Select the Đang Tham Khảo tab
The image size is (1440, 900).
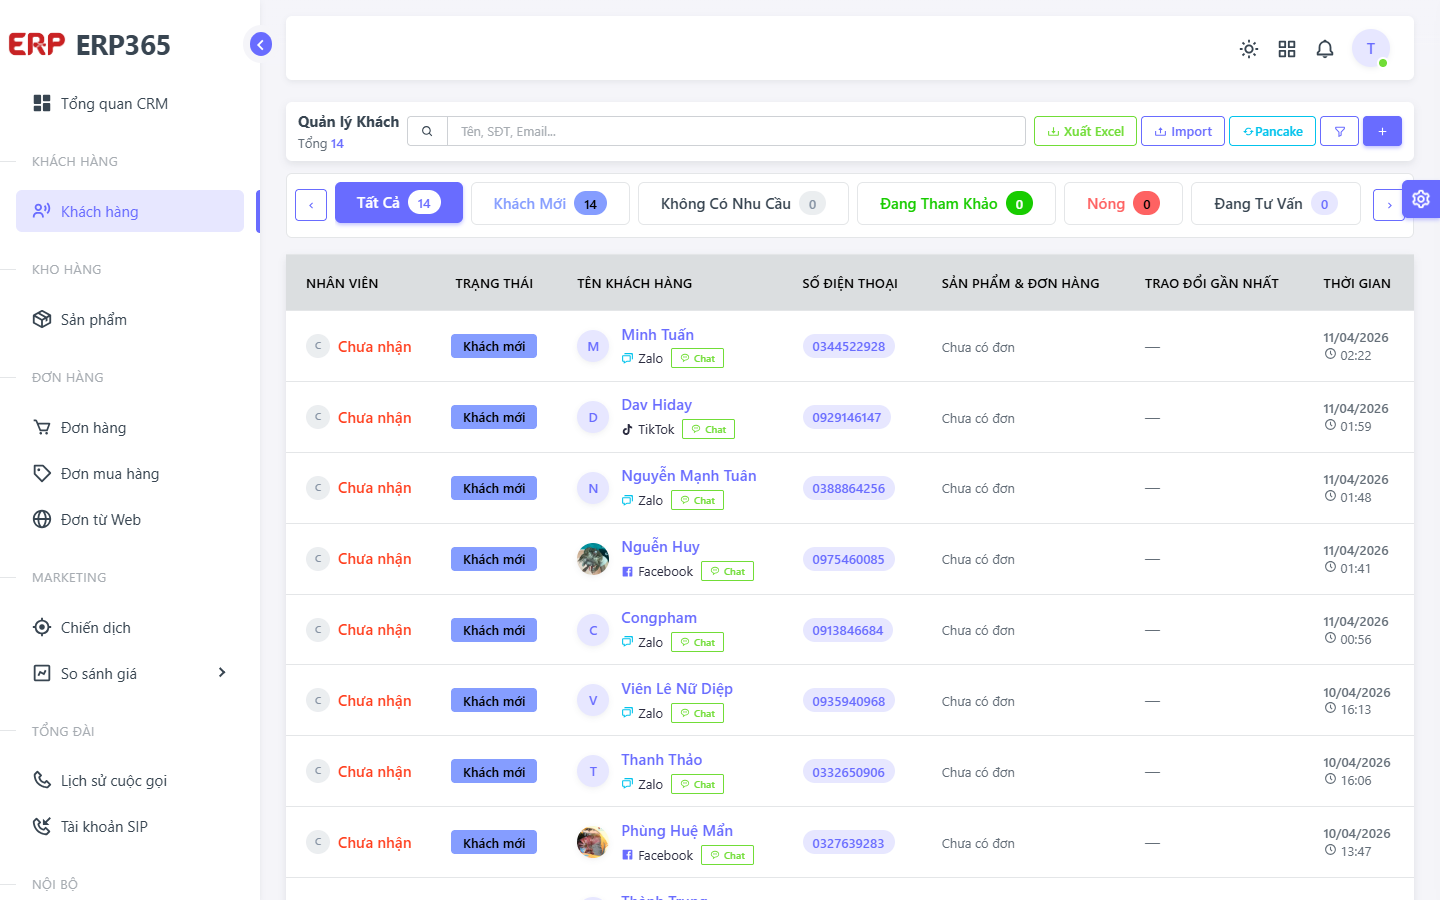tap(956, 204)
